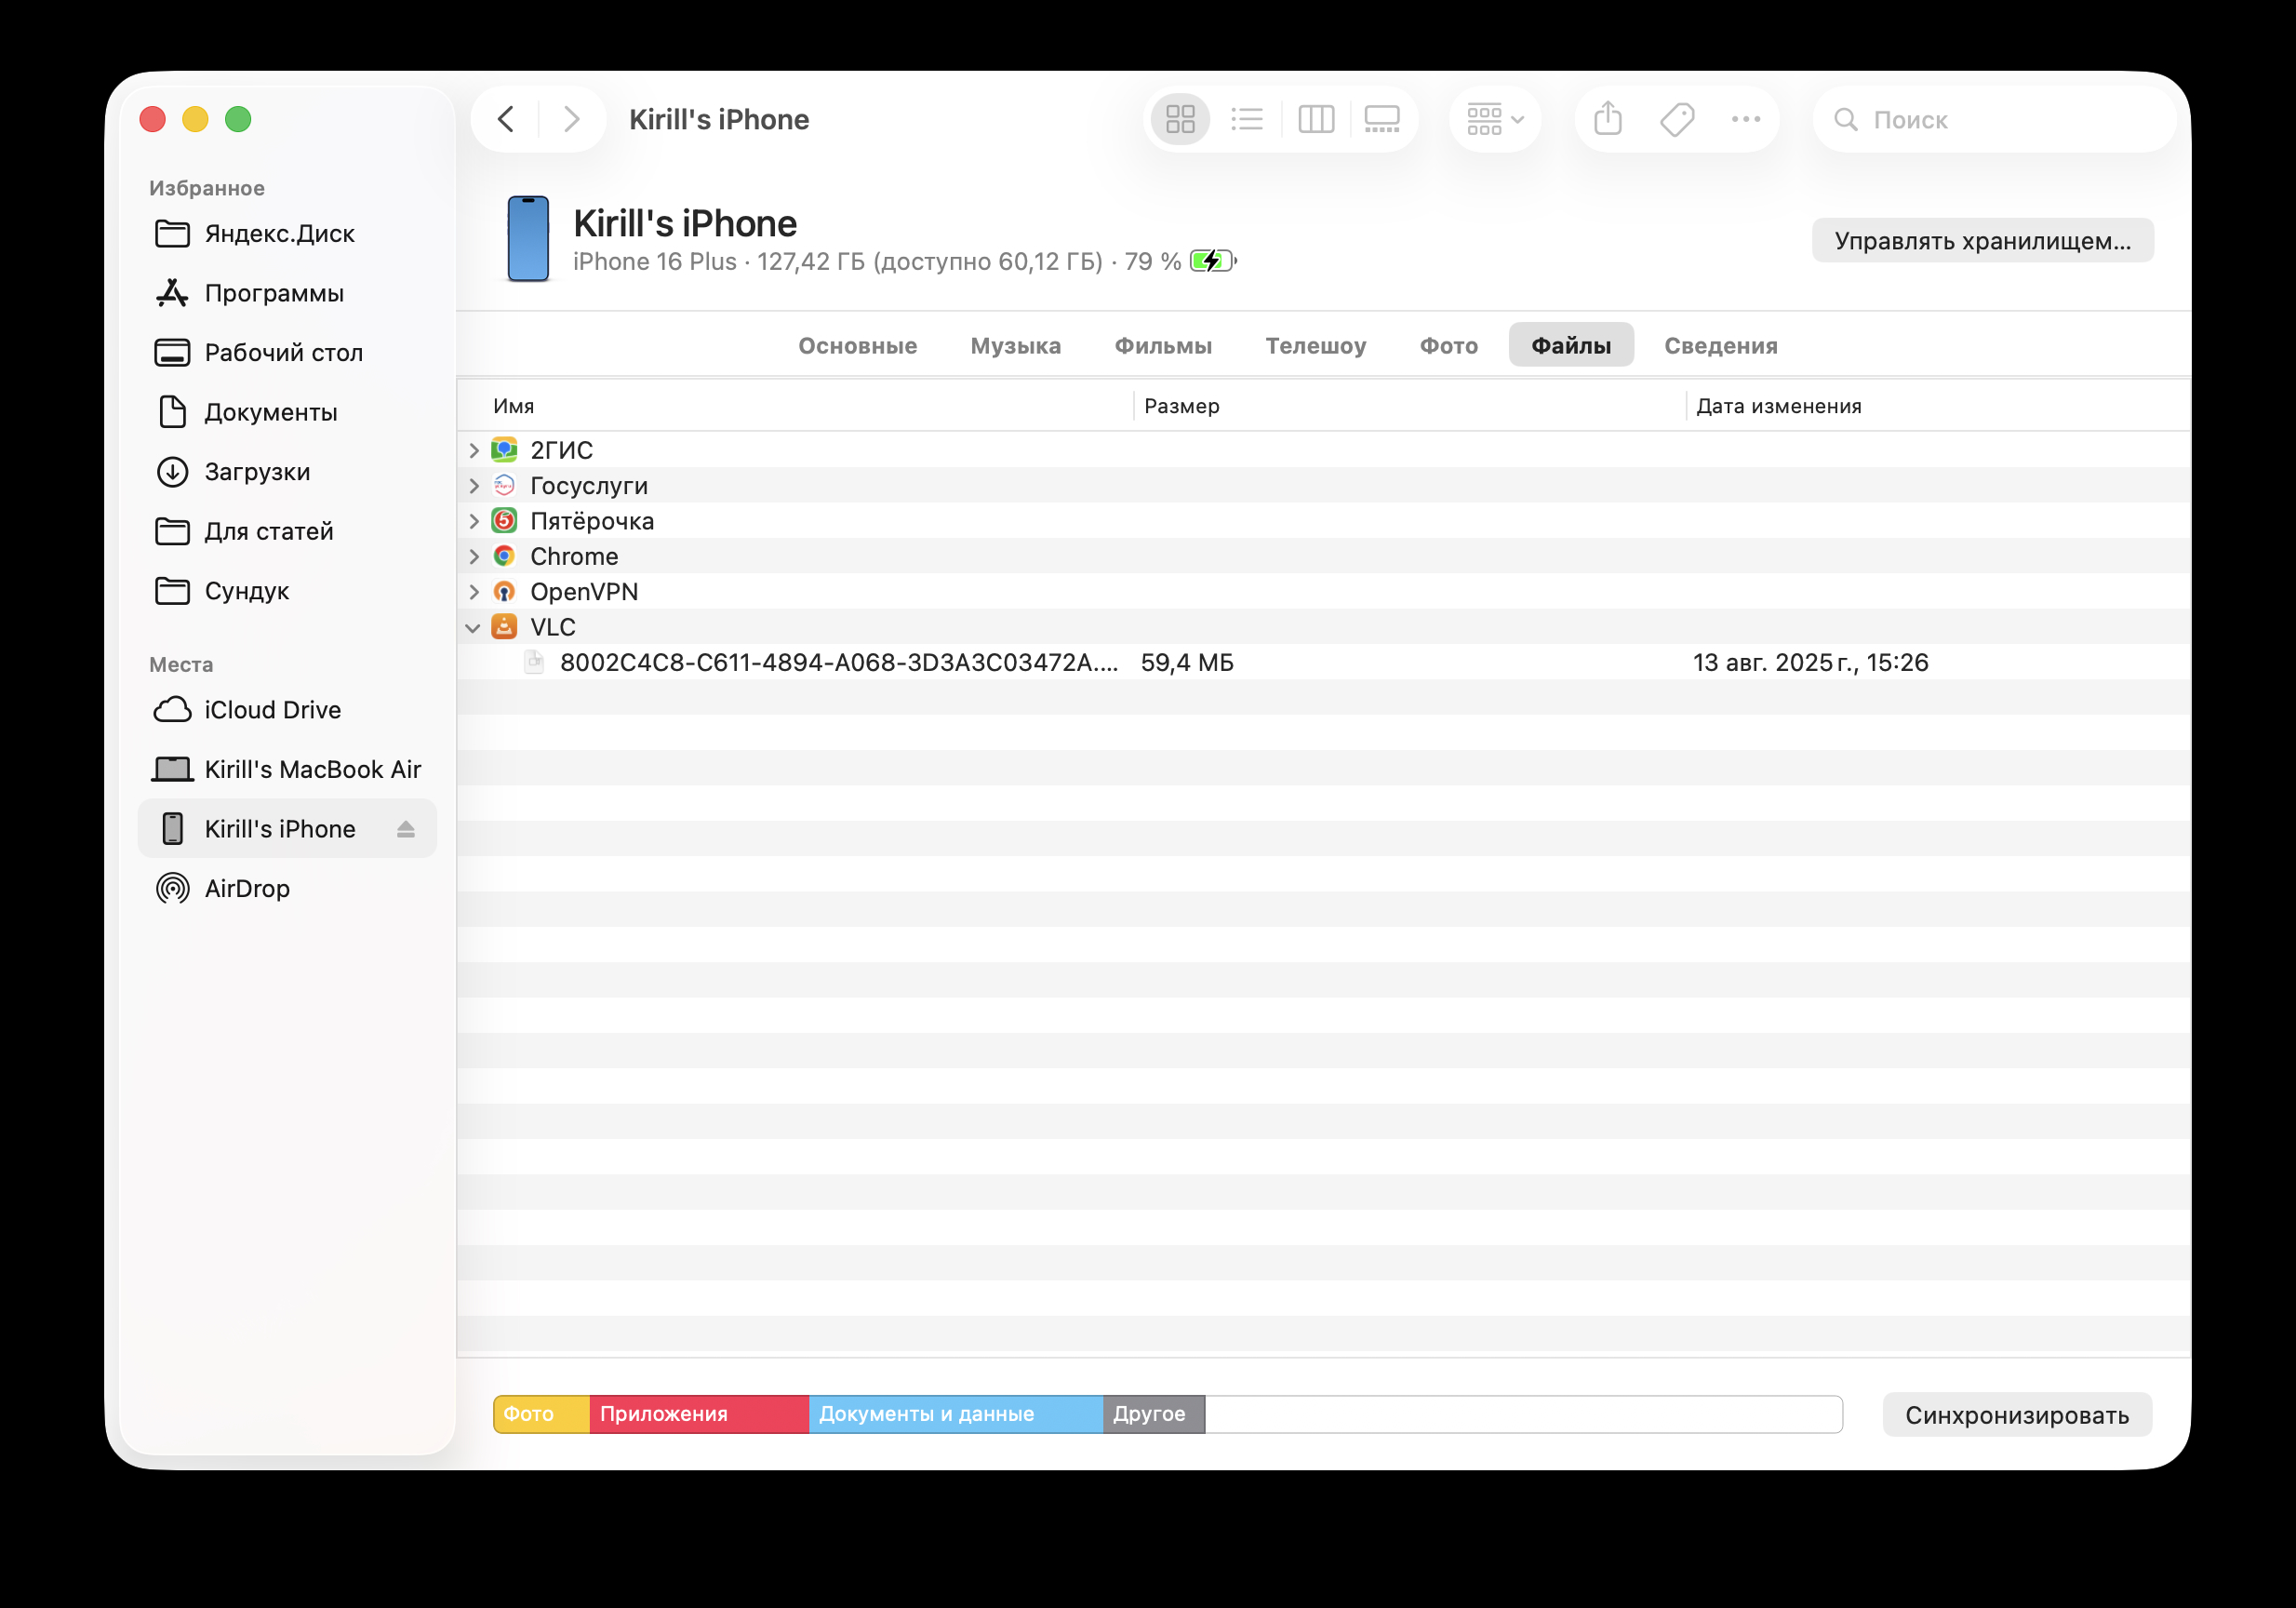The image size is (2296, 1608).
Task: Switch to gallery view
Action: click(1383, 119)
